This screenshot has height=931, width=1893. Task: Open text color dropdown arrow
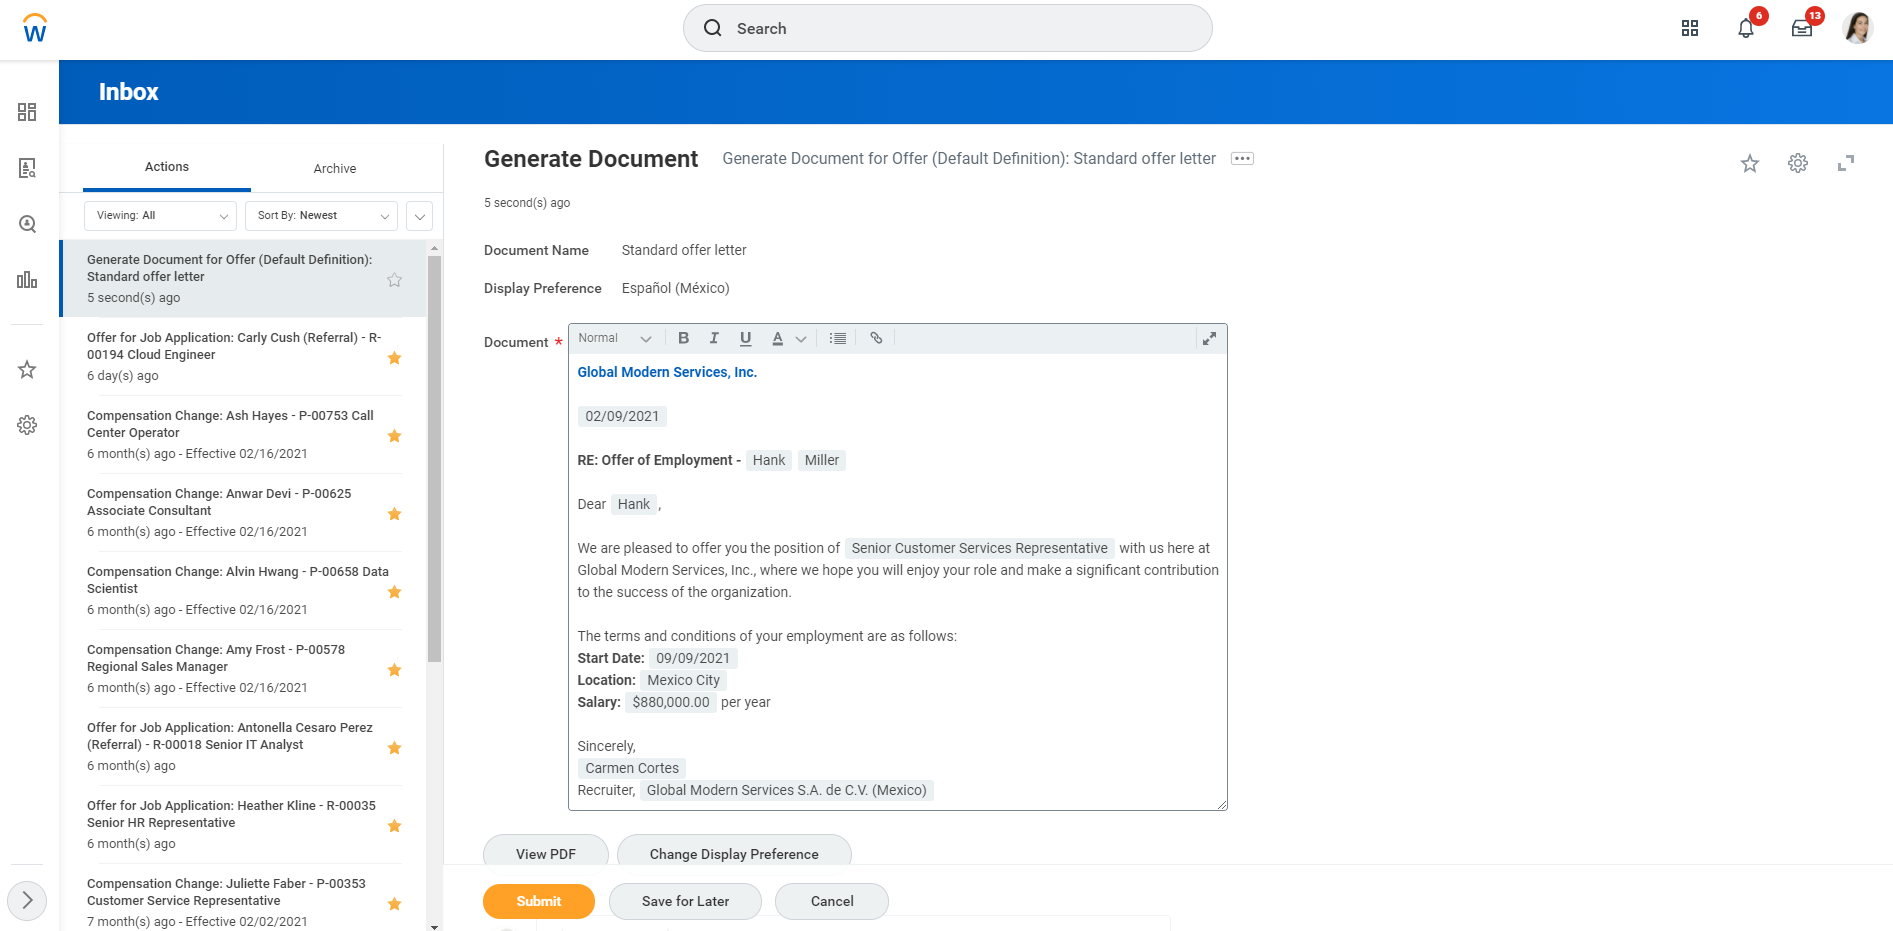coord(801,339)
